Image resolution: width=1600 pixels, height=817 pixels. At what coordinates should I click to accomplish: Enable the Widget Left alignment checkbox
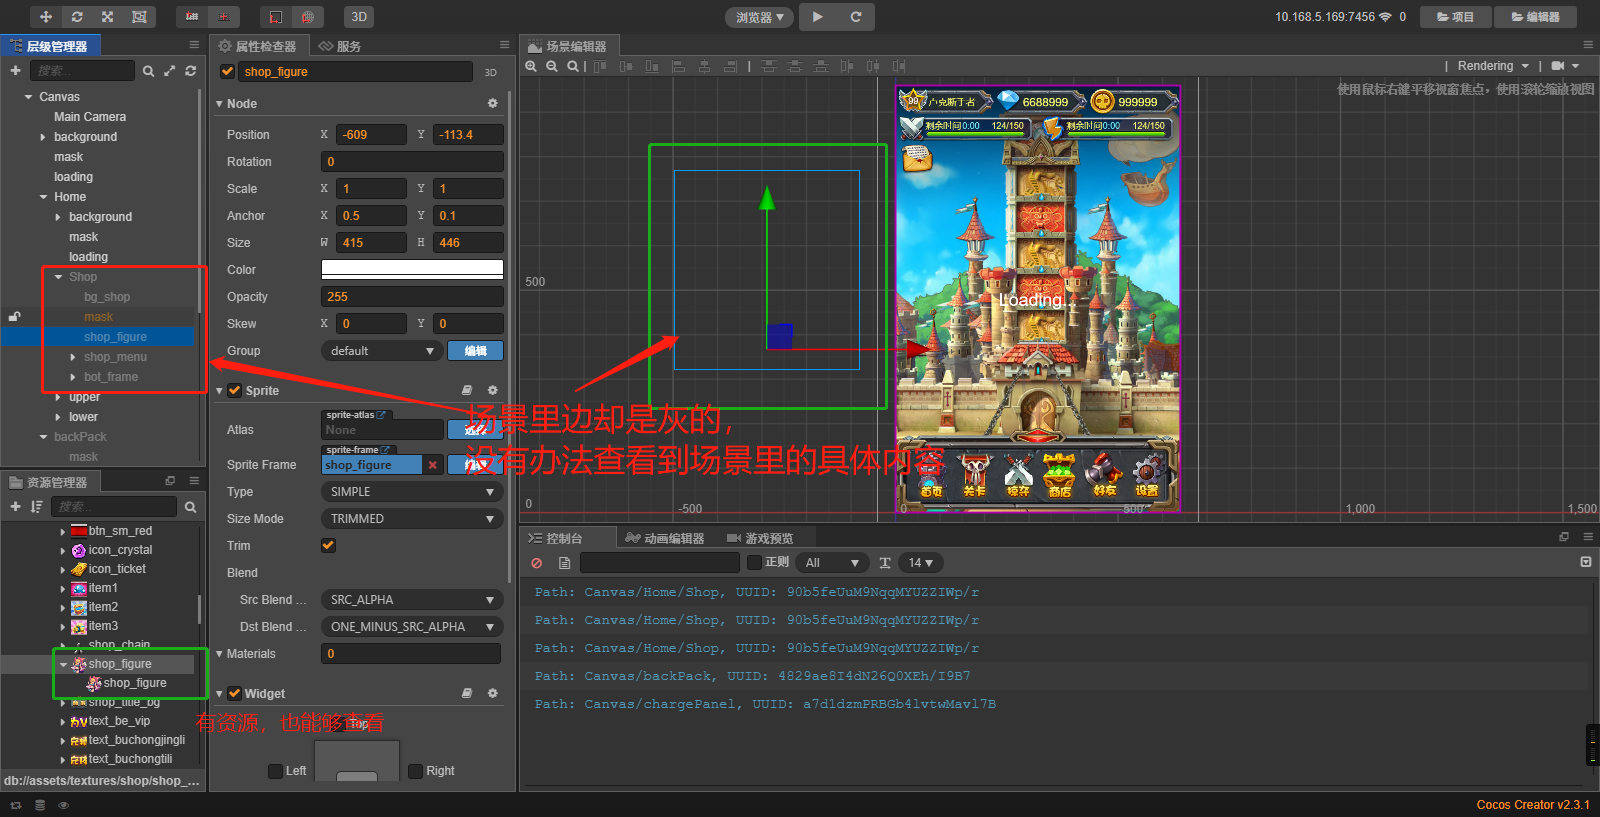point(275,771)
